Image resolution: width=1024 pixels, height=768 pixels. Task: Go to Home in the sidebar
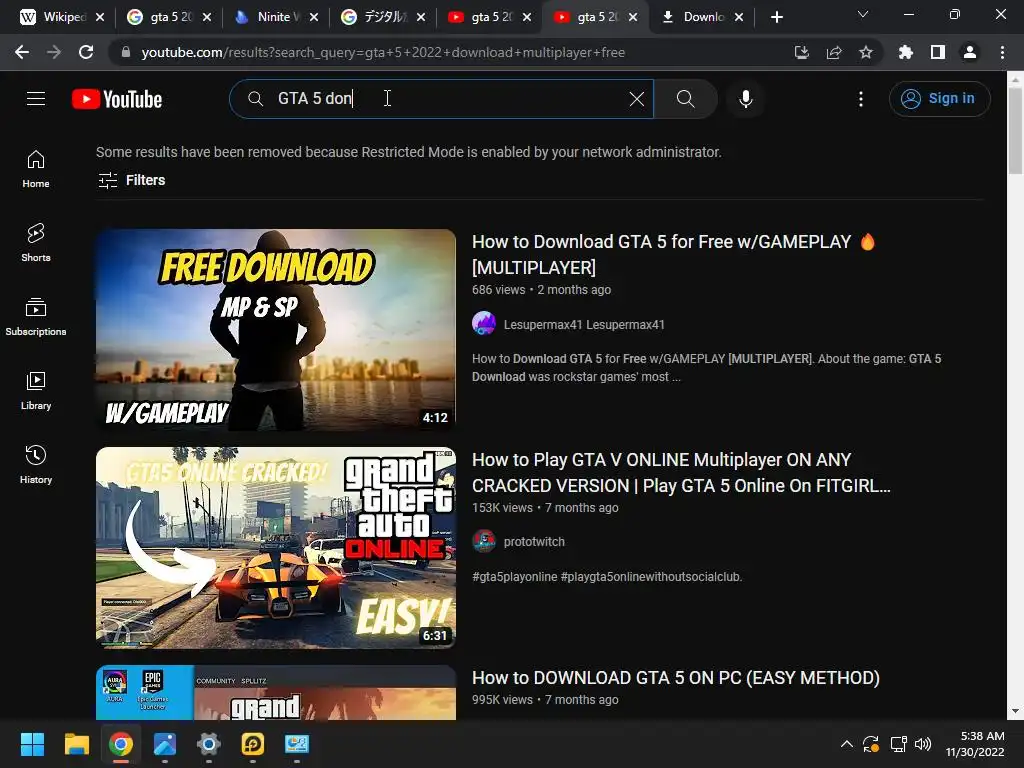click(x=36, y=169)
